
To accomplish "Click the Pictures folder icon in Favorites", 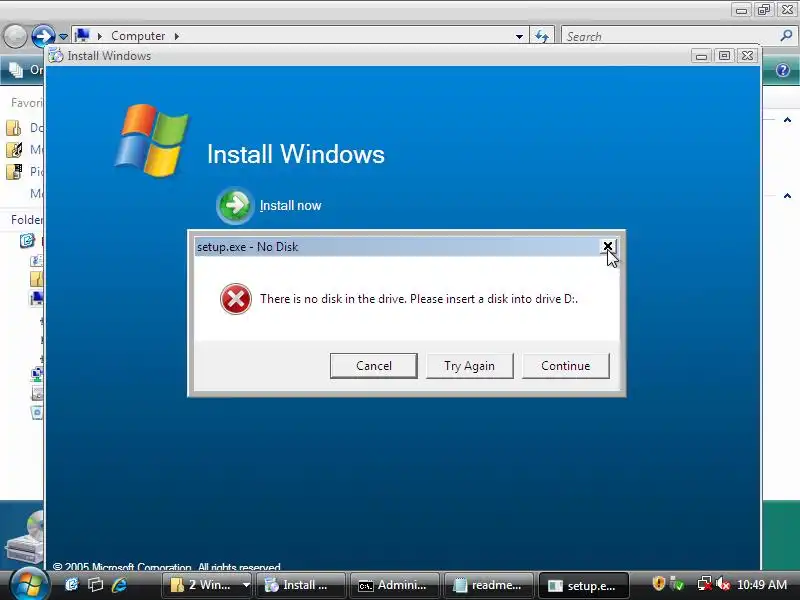I will click(x=14, y=171).
